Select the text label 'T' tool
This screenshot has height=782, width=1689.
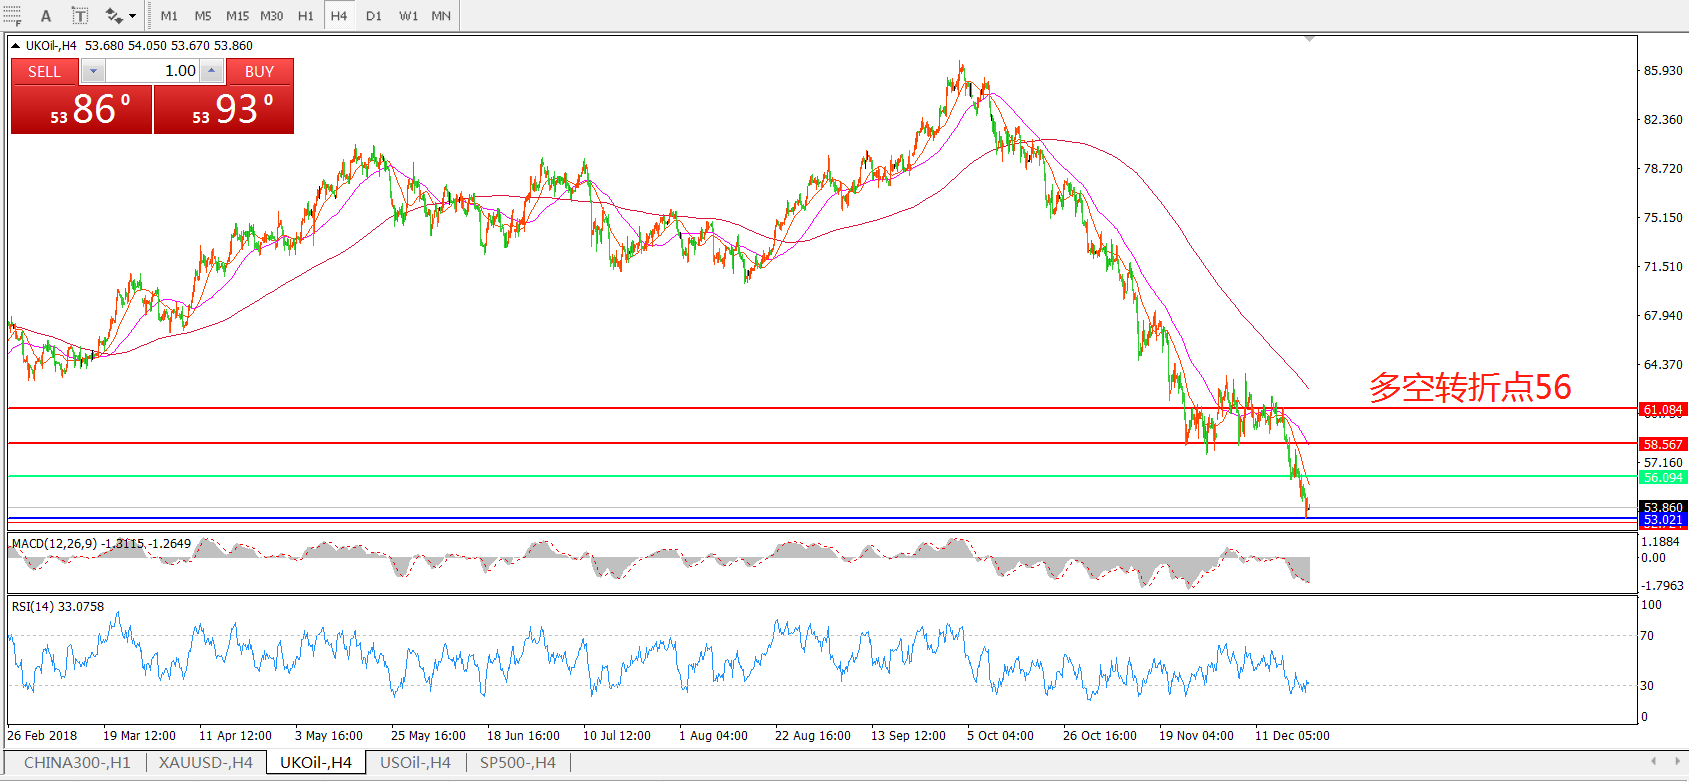(80, 15)
